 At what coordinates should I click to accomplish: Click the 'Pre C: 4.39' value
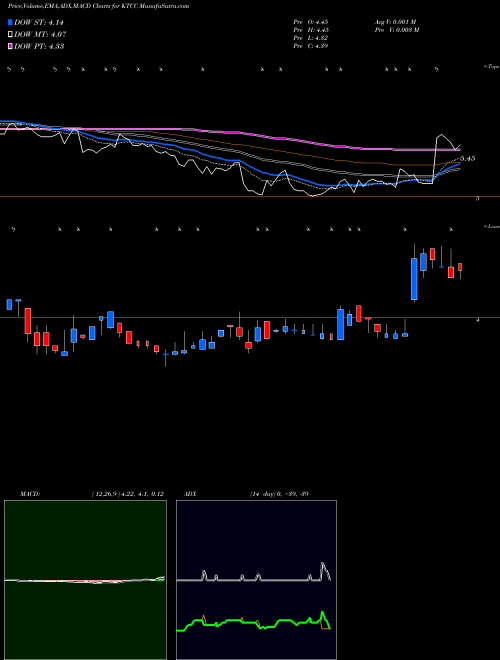pos(311,46)
